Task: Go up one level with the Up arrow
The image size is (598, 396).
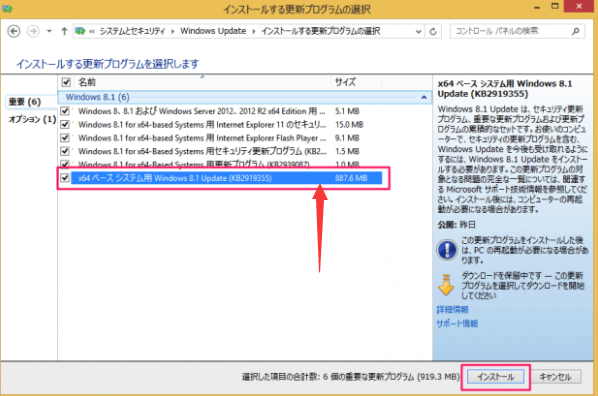Action: coord(64,31)
